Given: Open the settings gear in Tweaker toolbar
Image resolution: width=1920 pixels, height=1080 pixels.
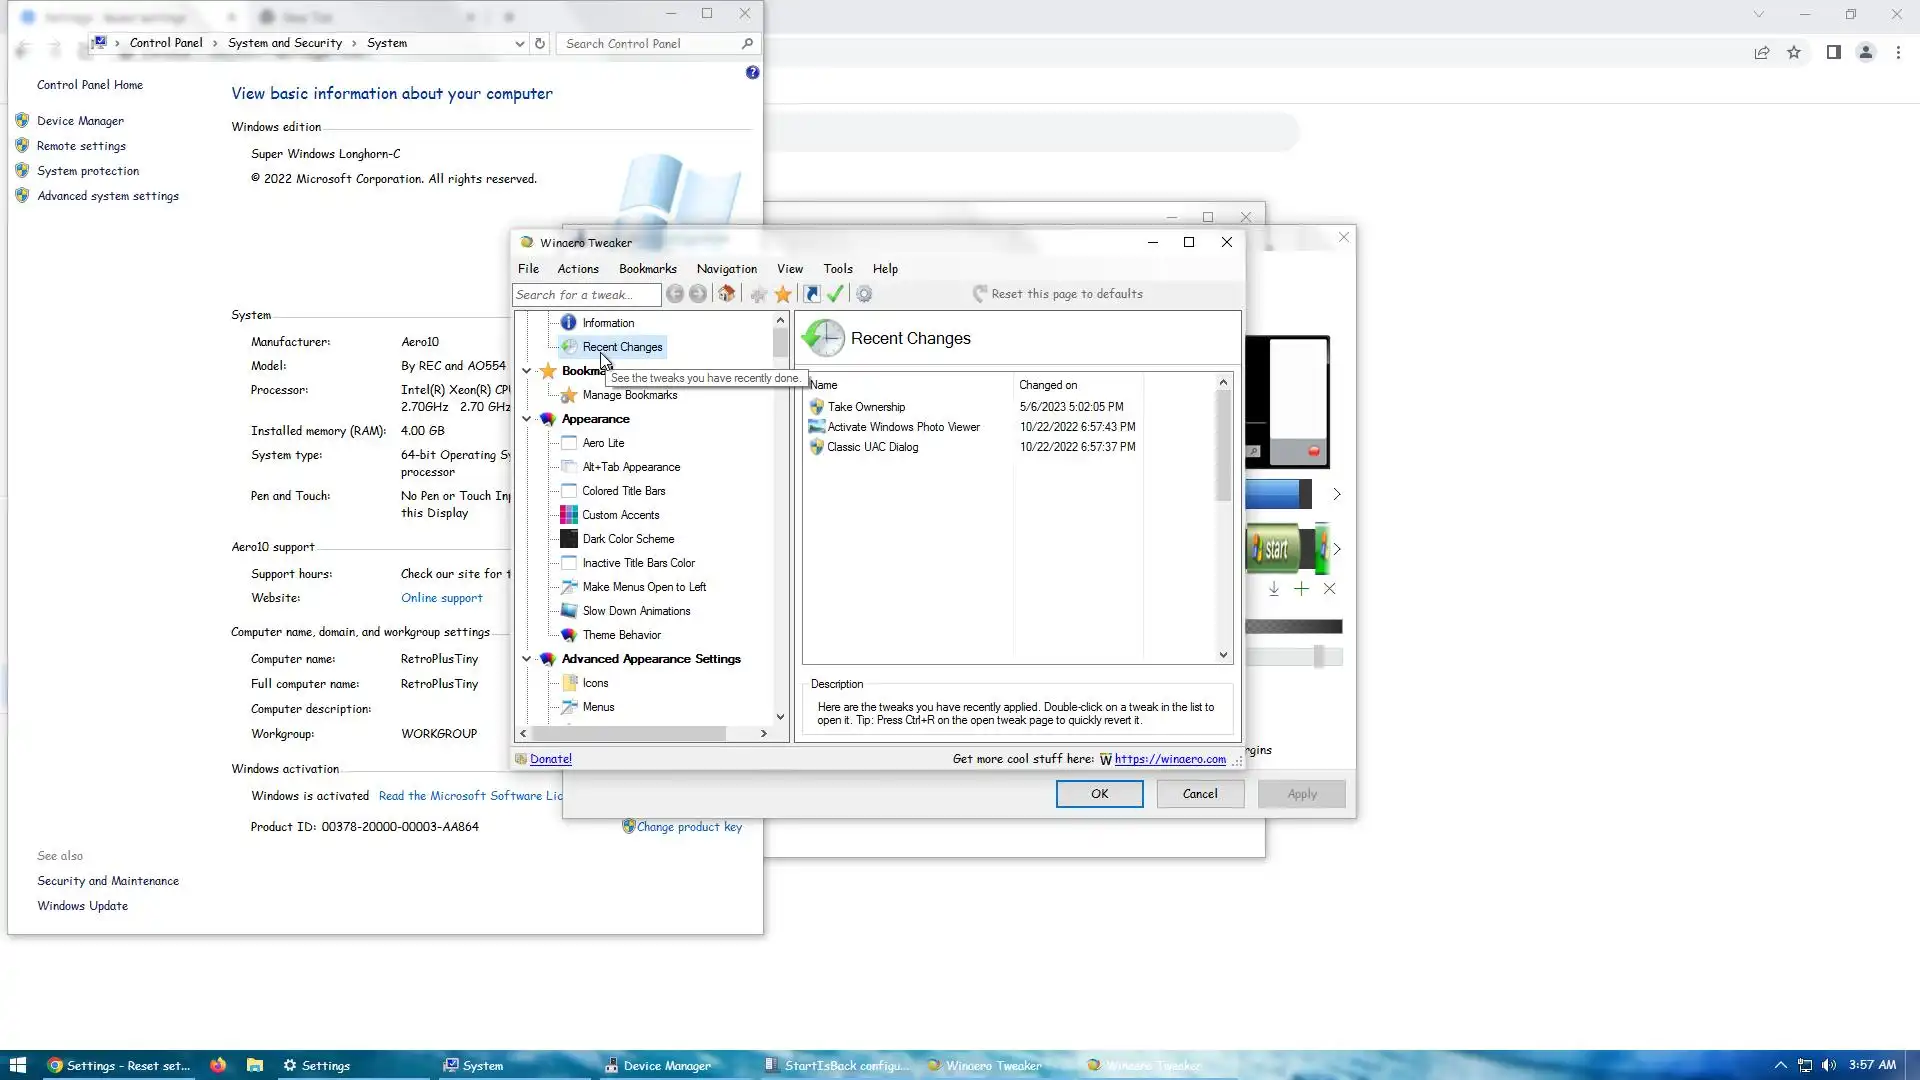Looking at the screenshot, I should (x=864, y=294).
